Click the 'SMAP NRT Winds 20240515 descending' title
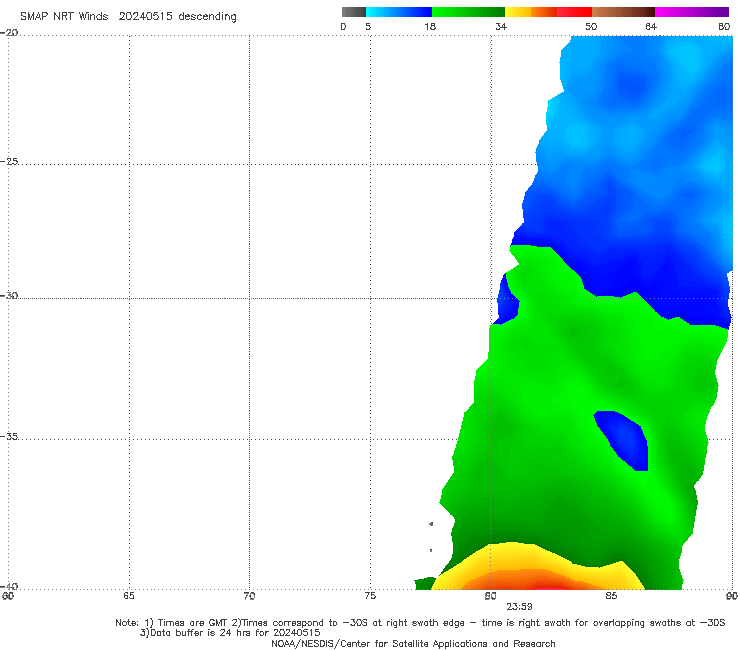Screen dimensions: 740x650 pyautogui.click(x=128, y=16)
